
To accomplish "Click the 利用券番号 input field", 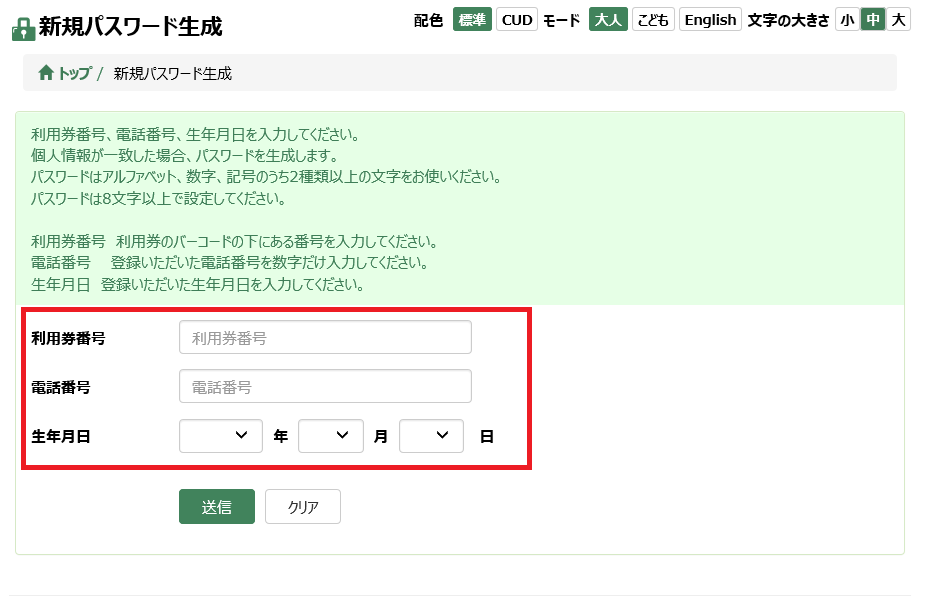I will click(x=325, y=338).
